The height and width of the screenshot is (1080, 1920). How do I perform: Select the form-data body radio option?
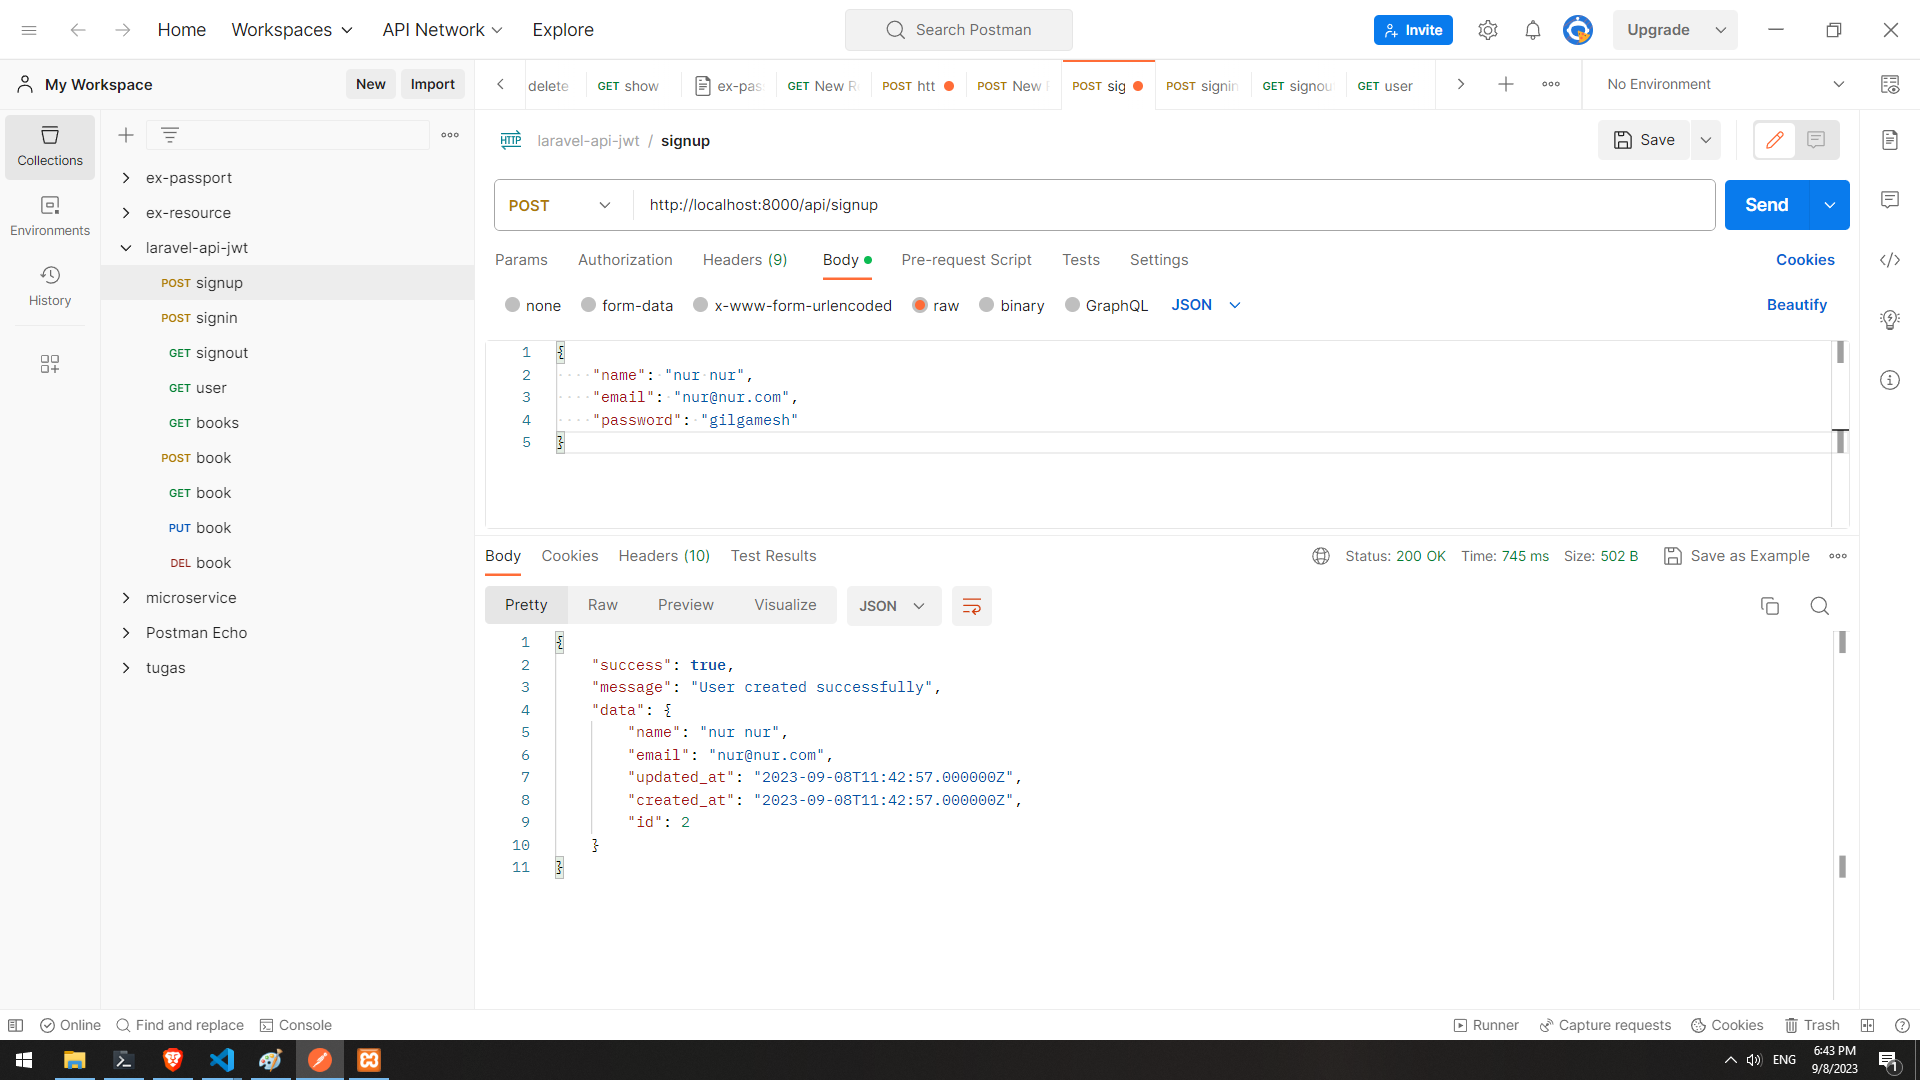589,305
